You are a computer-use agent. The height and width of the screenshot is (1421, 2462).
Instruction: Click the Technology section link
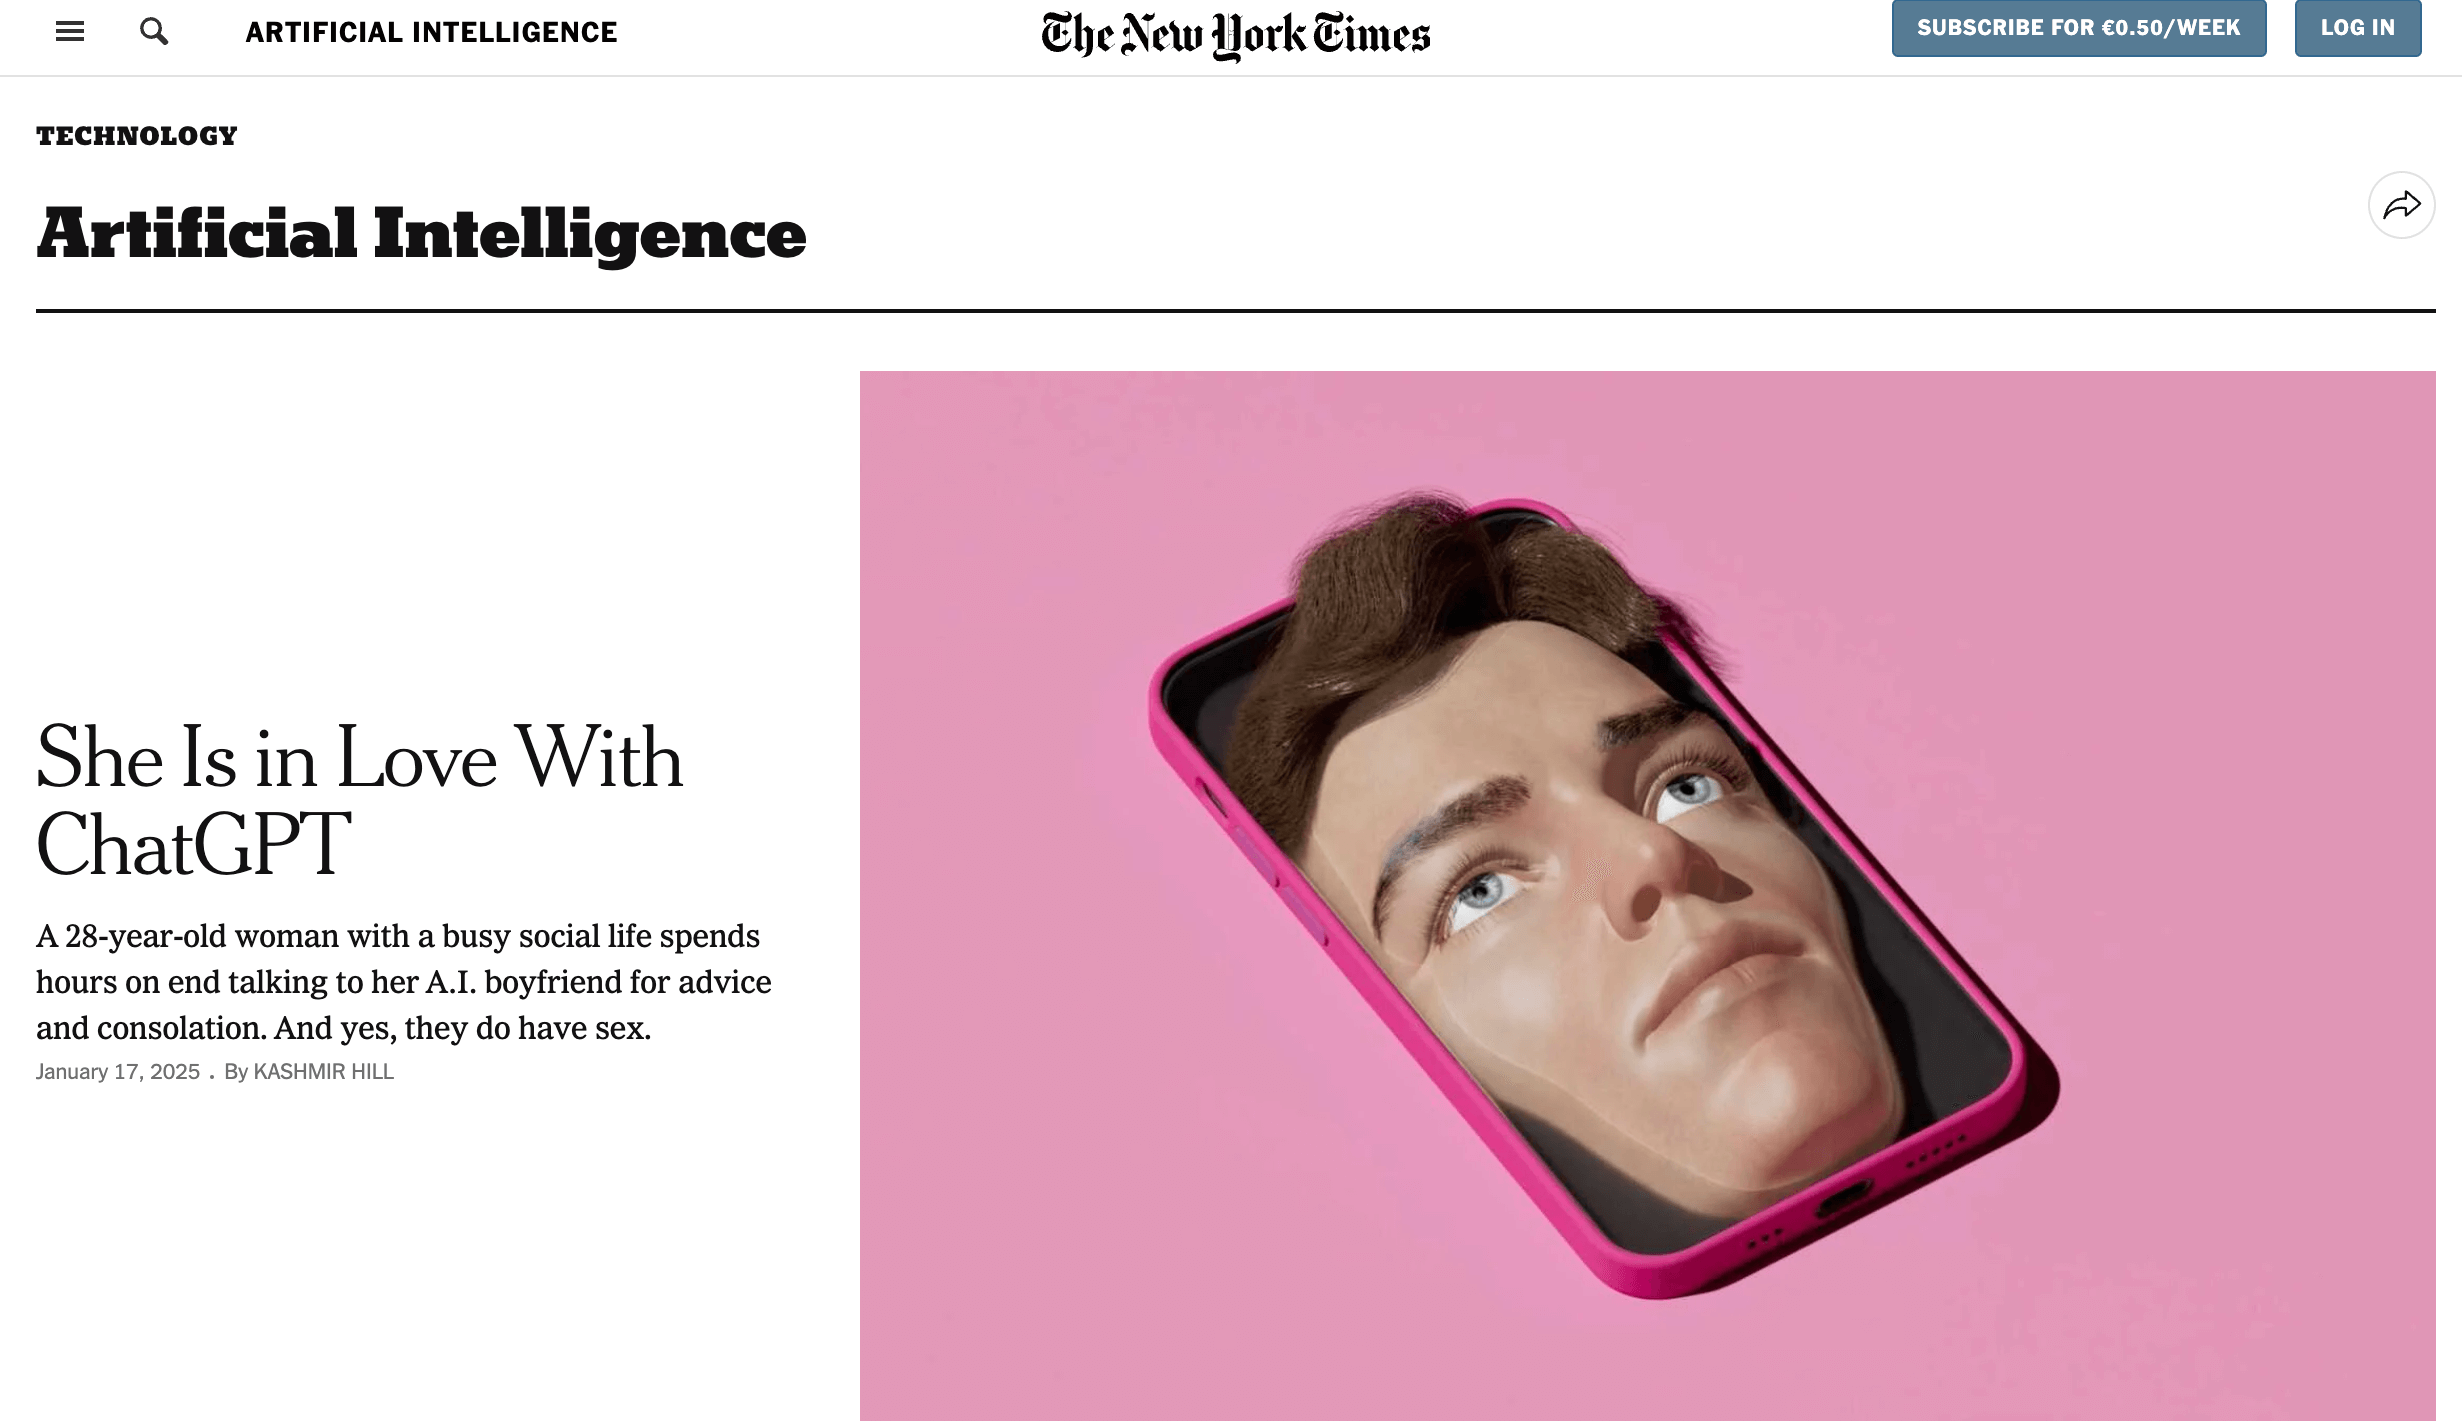tap(137, 136)
